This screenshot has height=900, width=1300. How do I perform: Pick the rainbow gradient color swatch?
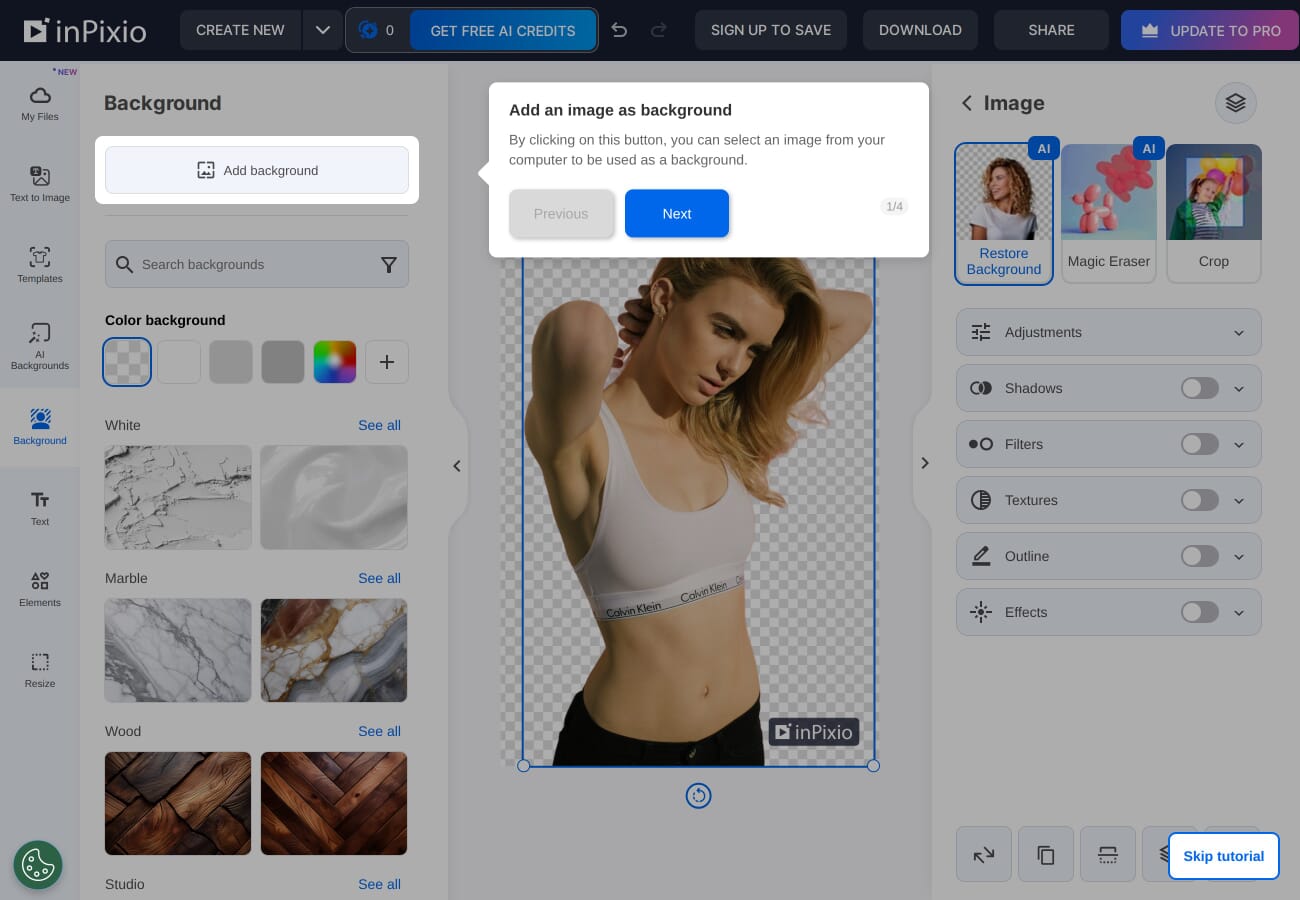pyautogui.click(x=335, y=362)
